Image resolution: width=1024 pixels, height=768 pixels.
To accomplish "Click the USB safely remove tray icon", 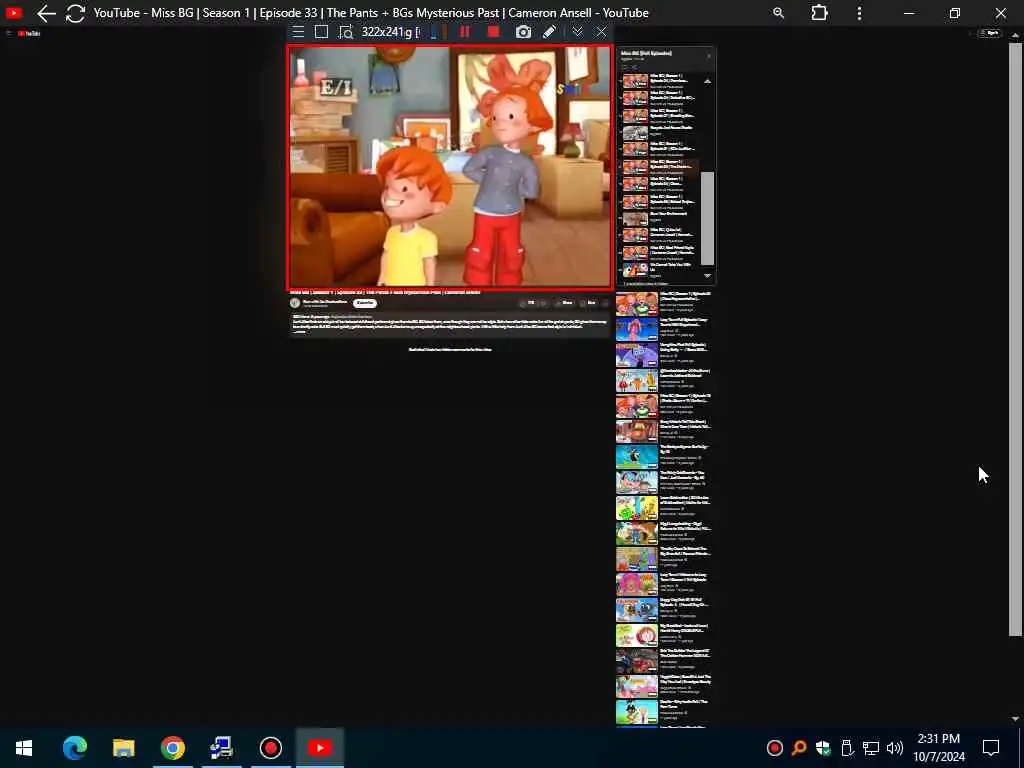I will (x=846, y=747).
